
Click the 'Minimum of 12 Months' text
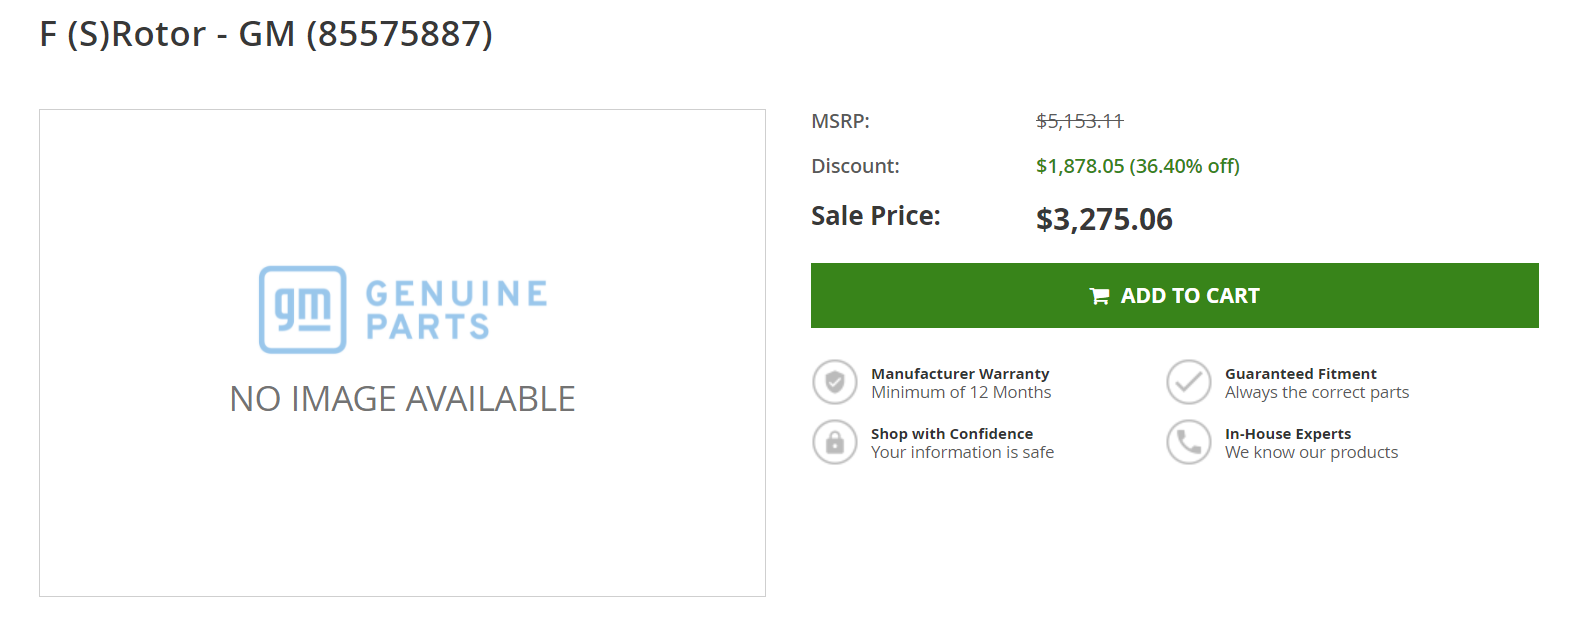click(961, 392)
